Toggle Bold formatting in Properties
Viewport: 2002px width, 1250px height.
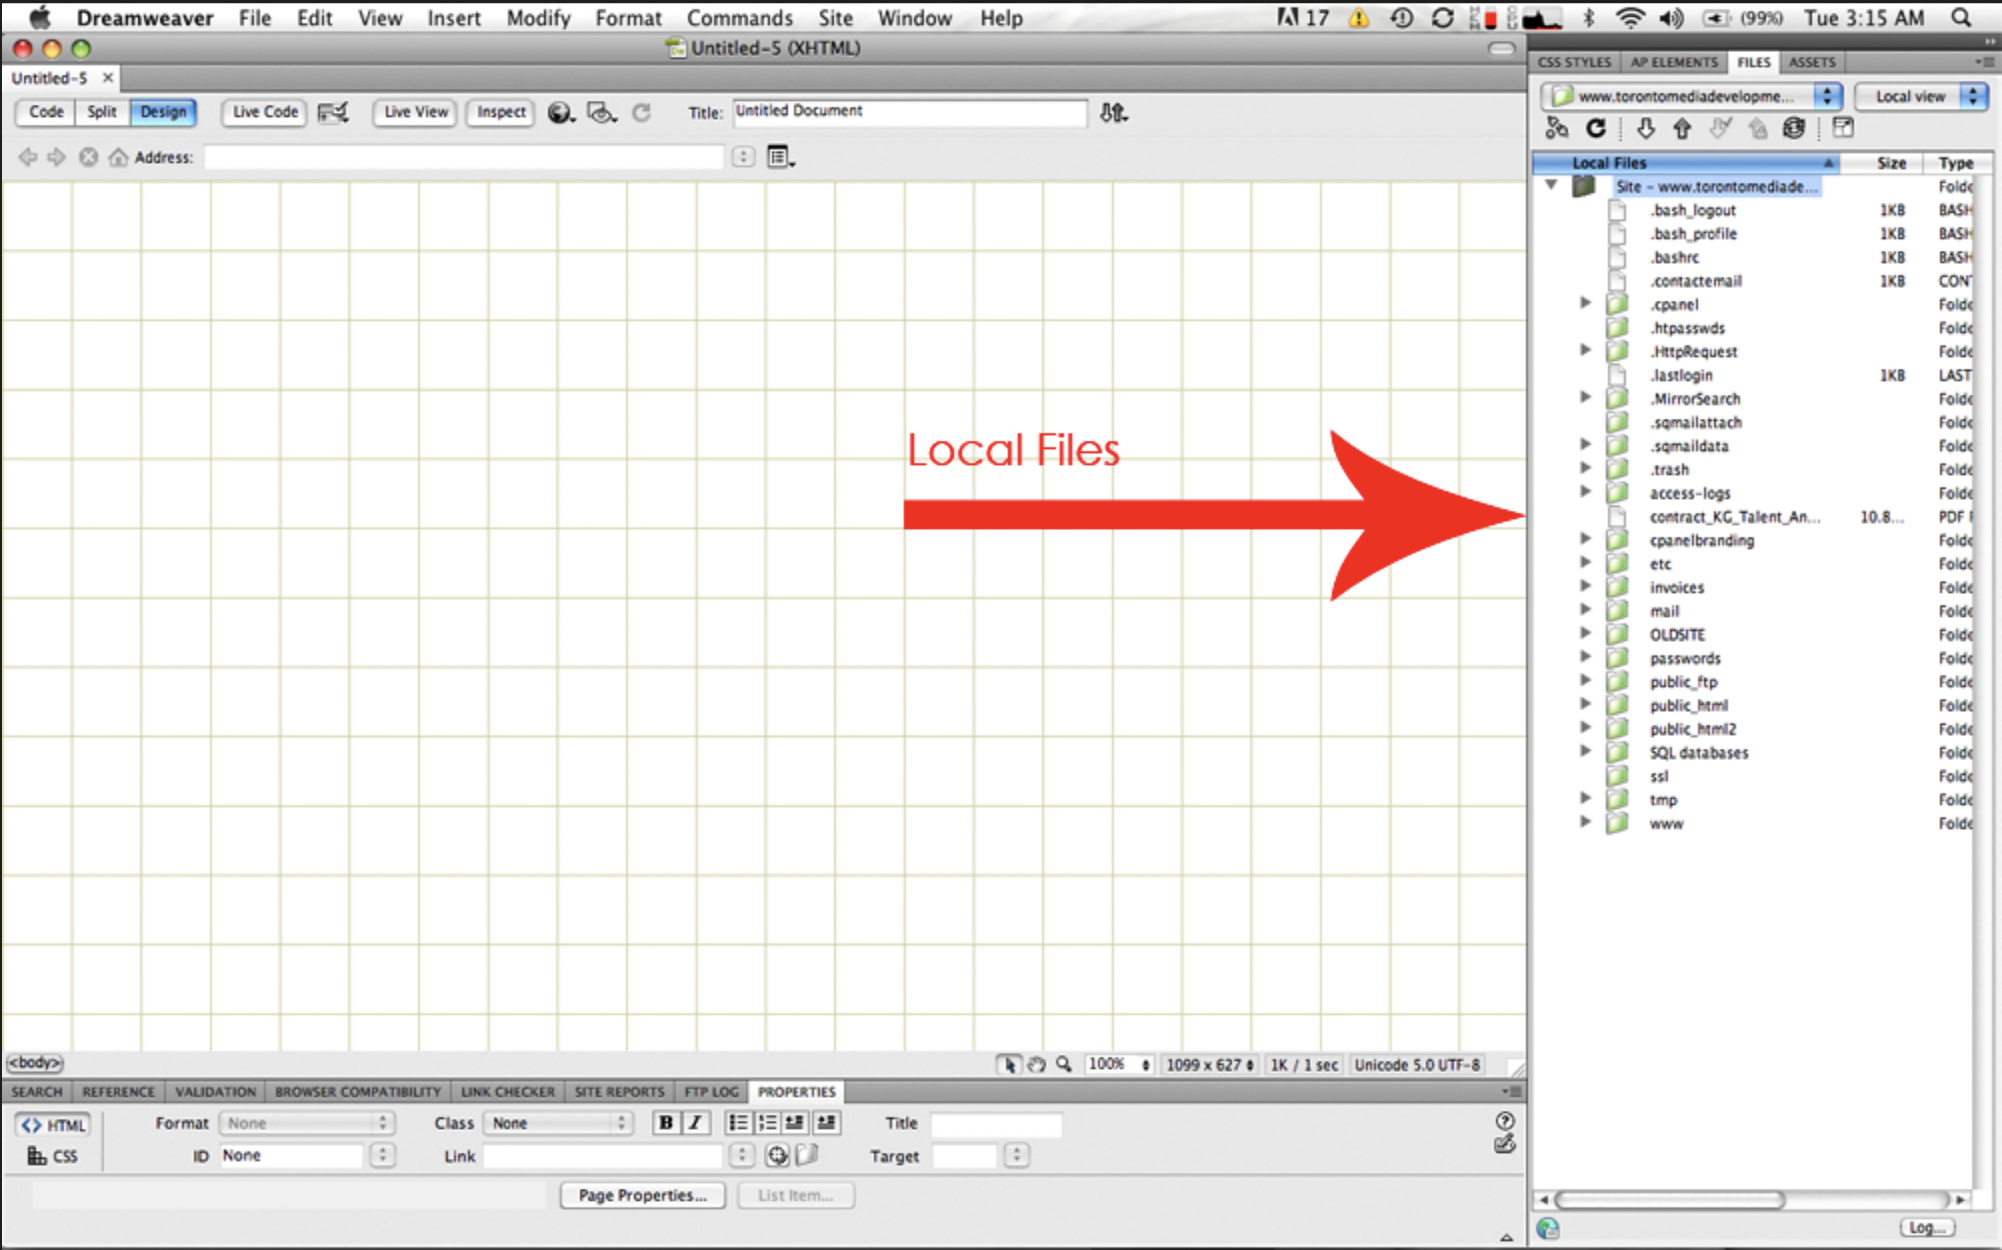click(665, 1123)
